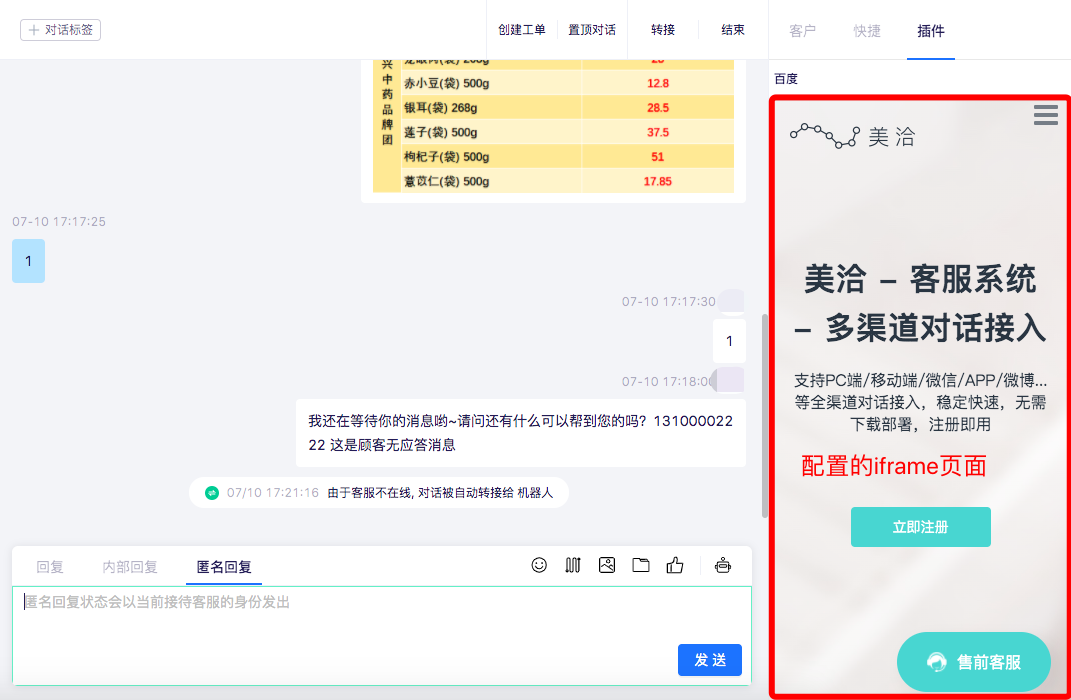Click the 美洽 – 客服系统 headline
This screenshot has height=700, width=1071.
[x=920, y=304]
